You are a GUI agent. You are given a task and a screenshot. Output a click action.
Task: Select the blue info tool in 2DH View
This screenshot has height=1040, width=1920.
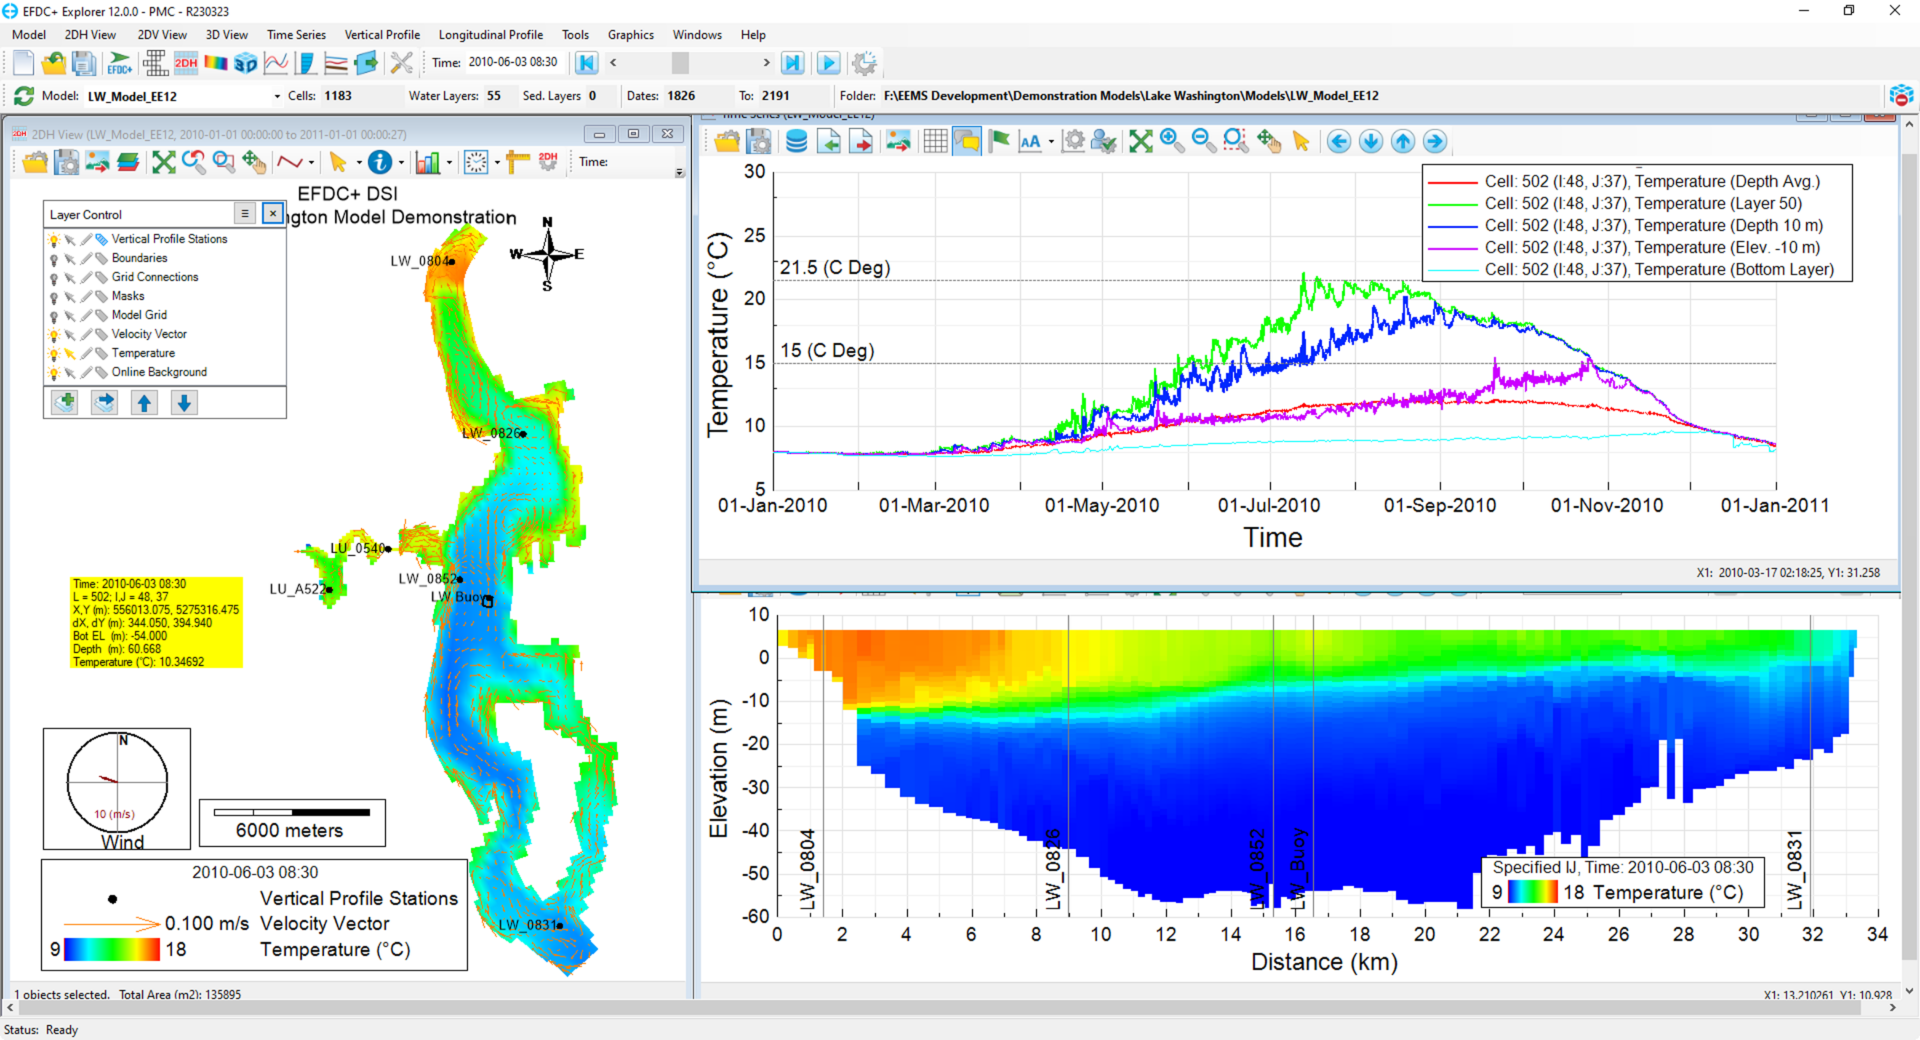click(x=379, y=162)
